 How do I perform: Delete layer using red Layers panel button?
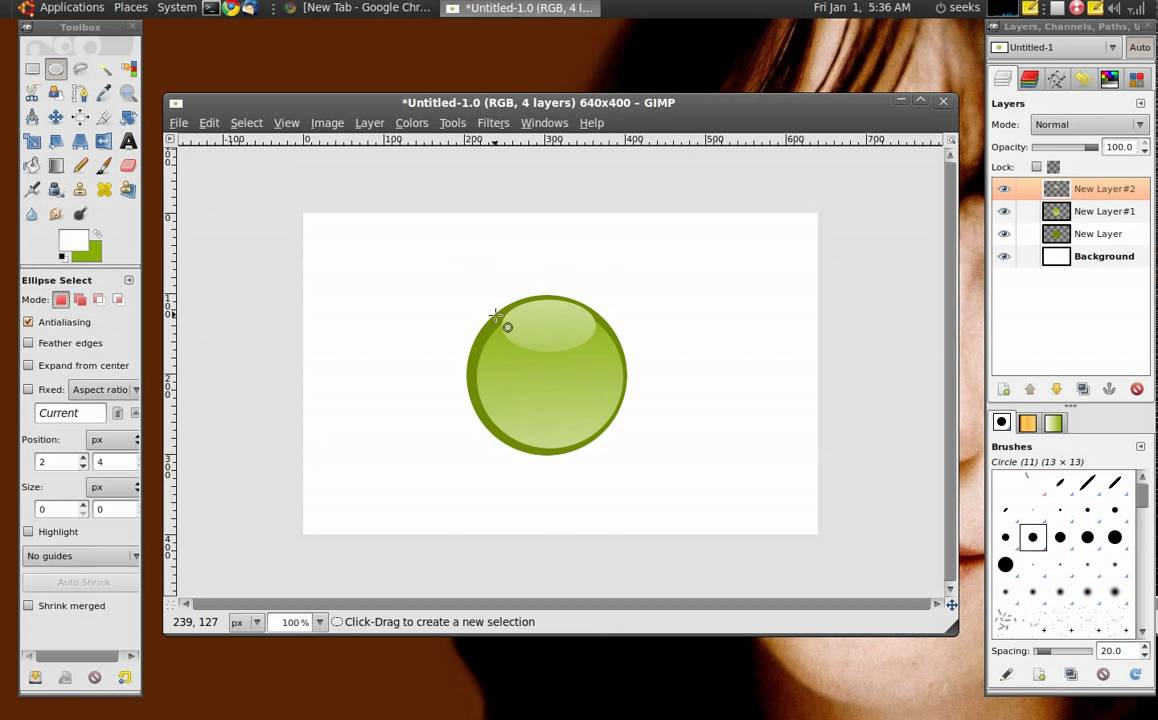pyautogui.click(x=1137, y=389)
